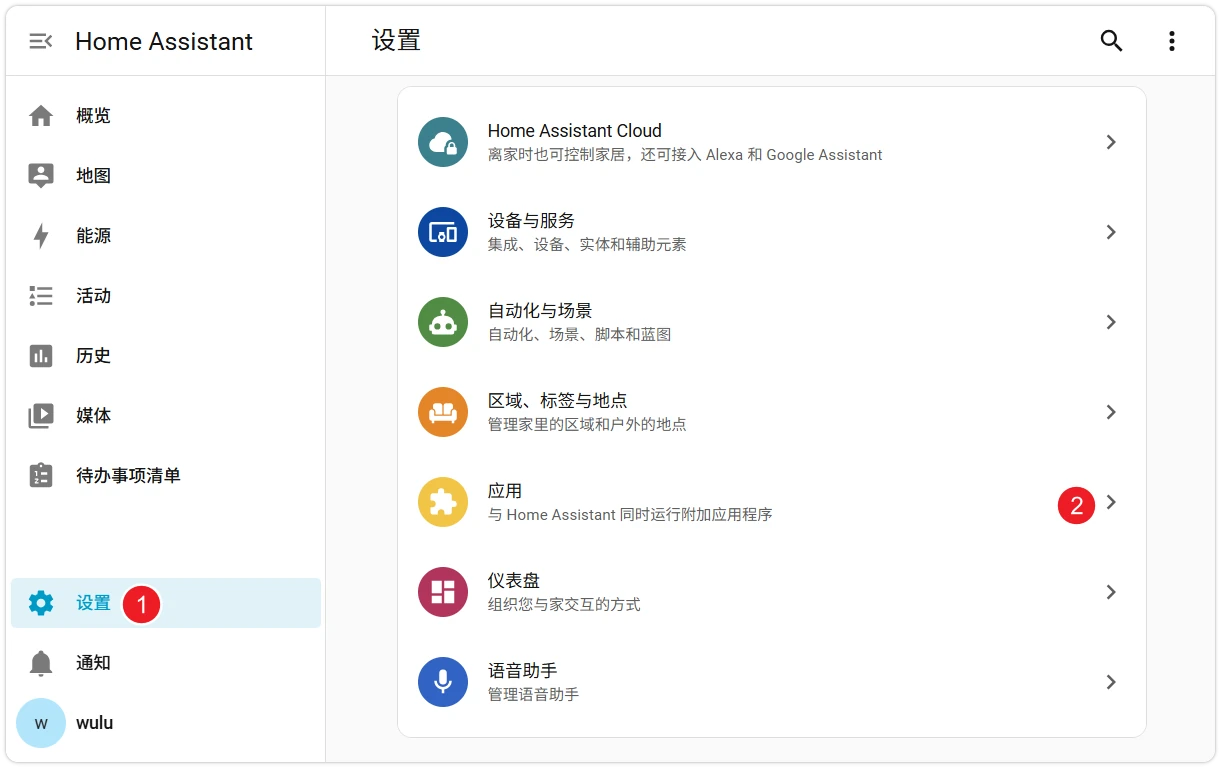Click the microphone icon for 语音助手

point(443,682)
